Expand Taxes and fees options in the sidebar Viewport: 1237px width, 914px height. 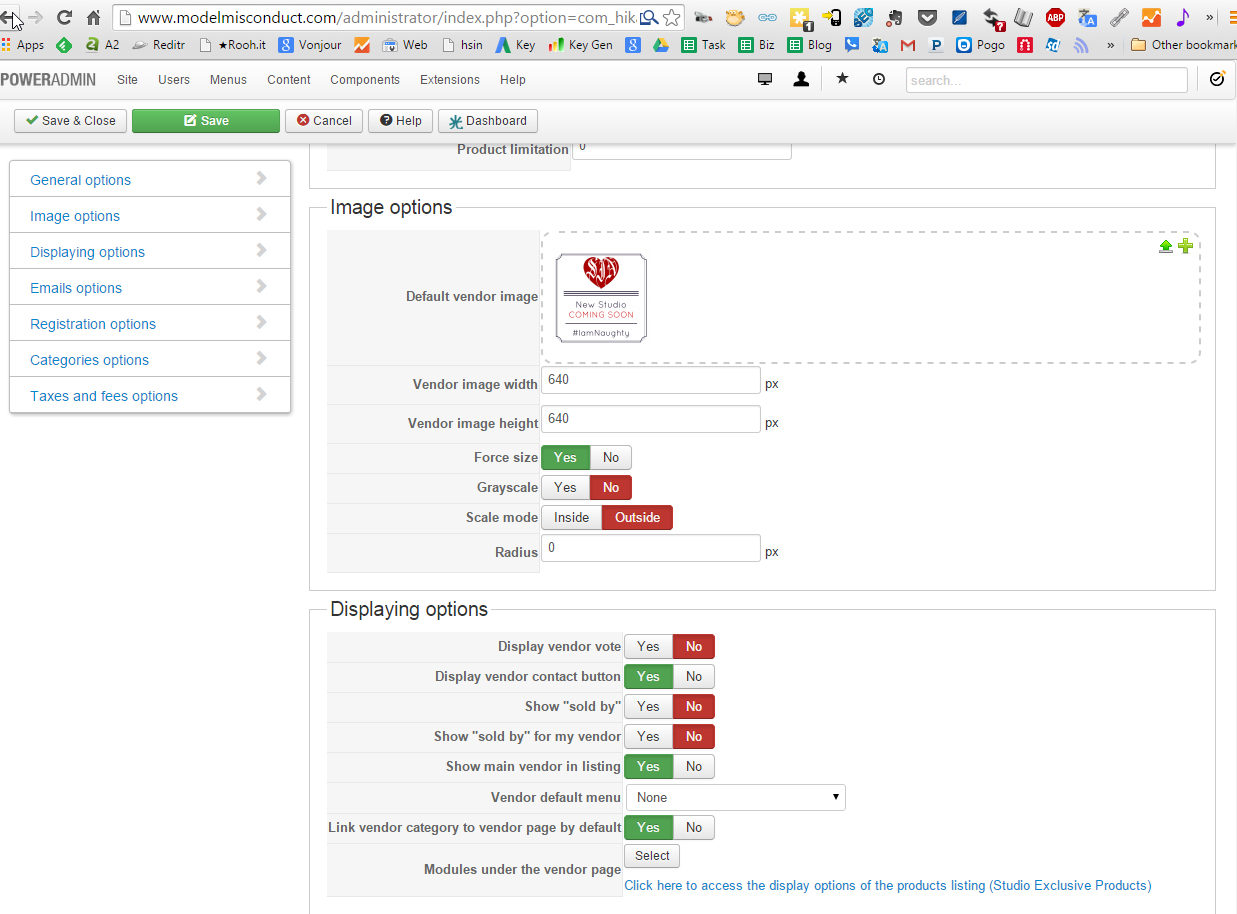pyautogui.click(x=150, y=395)
